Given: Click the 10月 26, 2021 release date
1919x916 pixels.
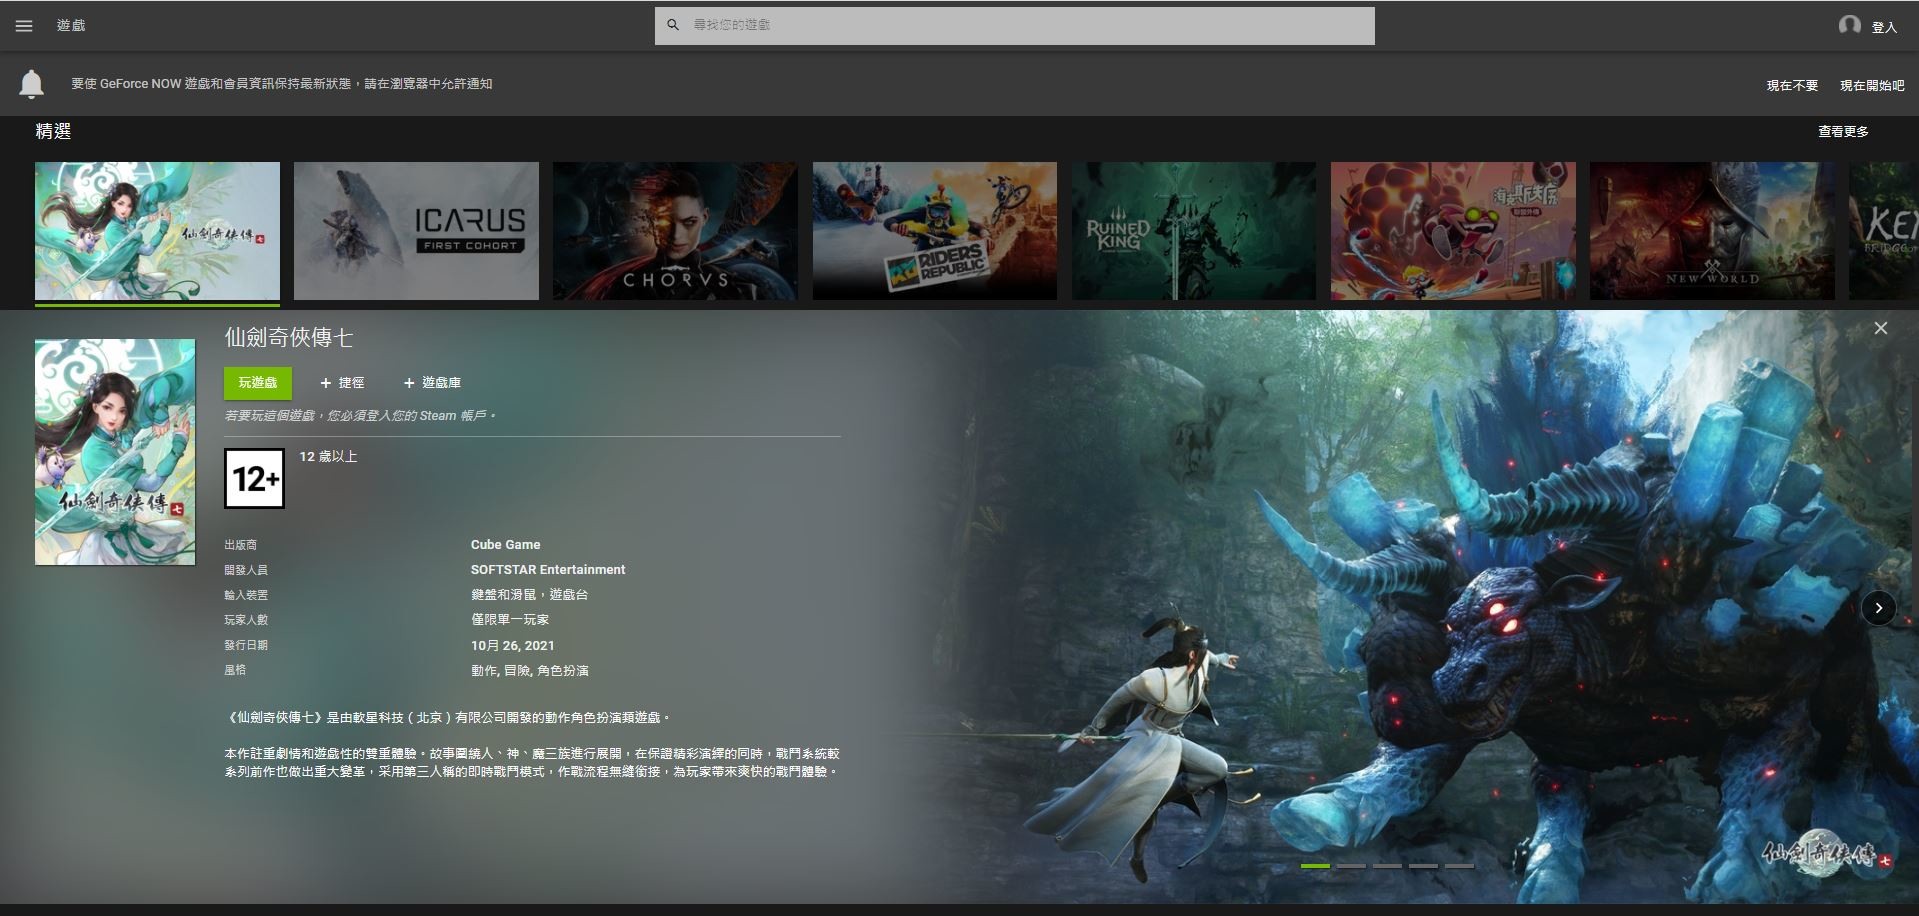Looking at the screenshot, I should 512,646.
